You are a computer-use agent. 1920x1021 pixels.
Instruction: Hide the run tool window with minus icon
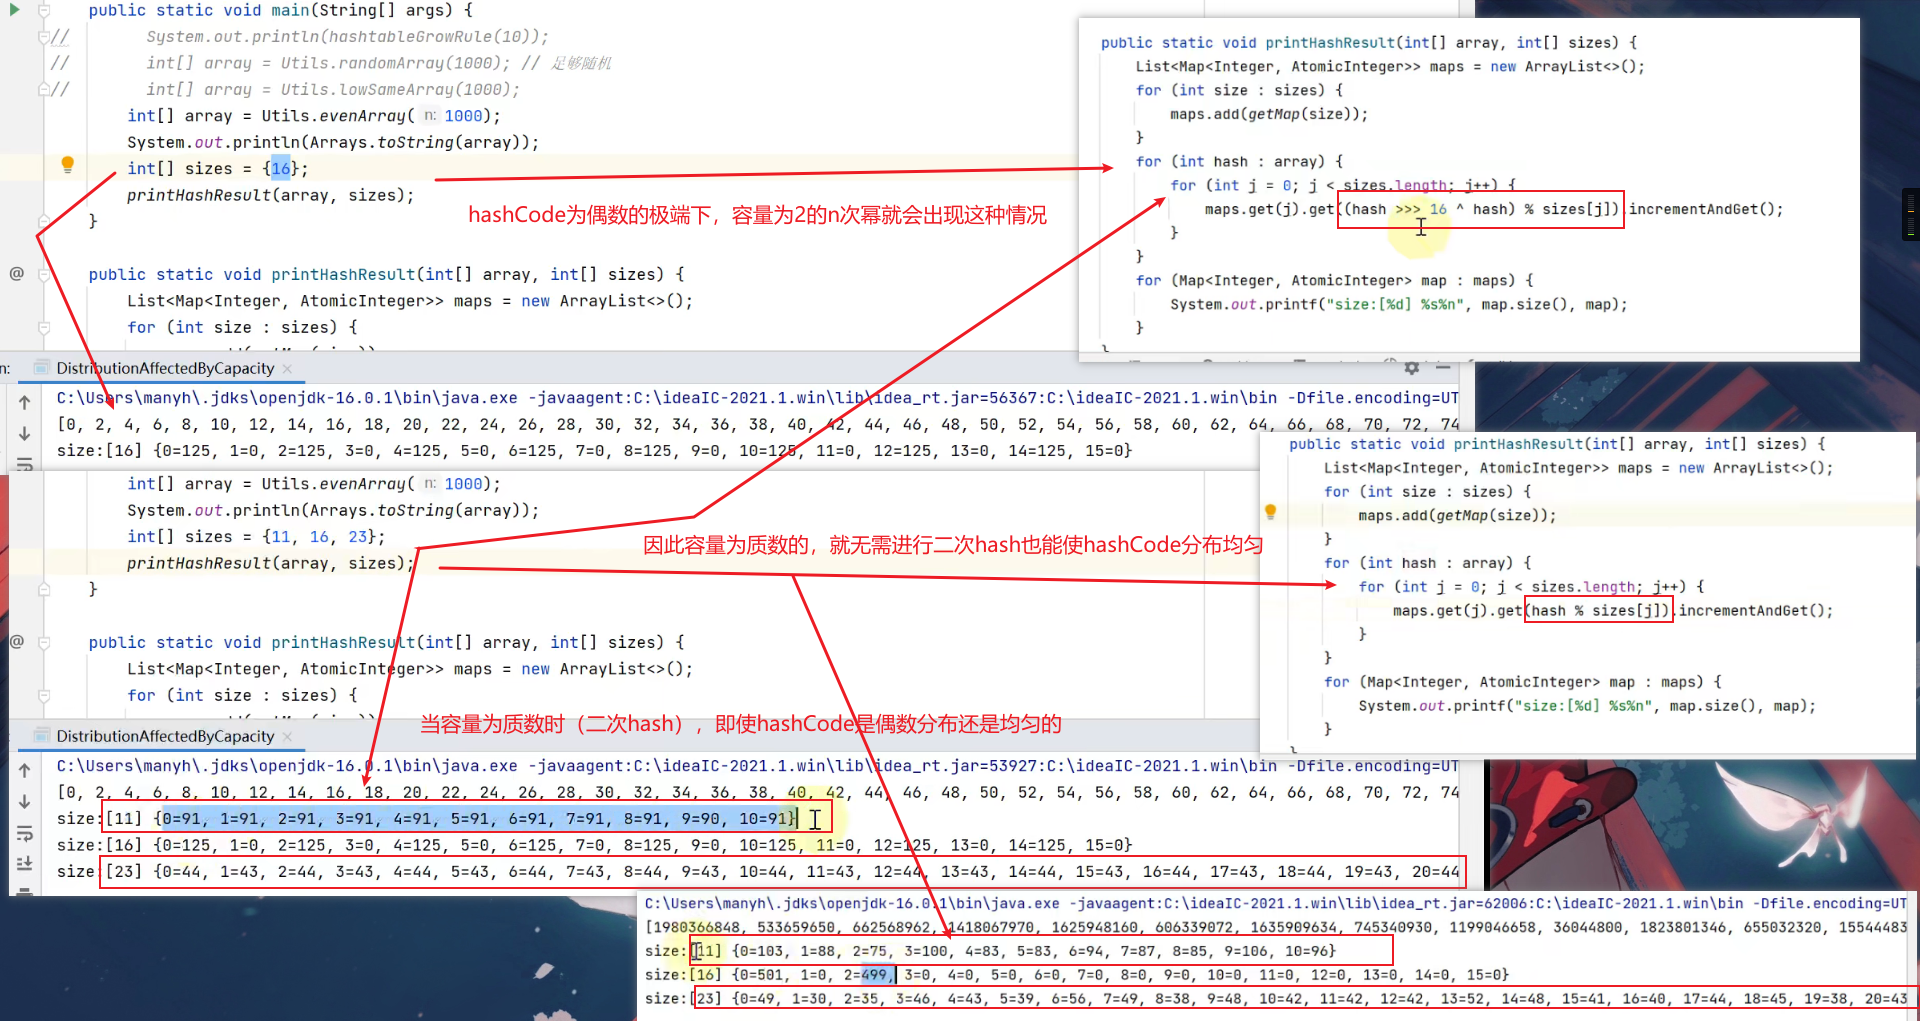point(1443,368)
